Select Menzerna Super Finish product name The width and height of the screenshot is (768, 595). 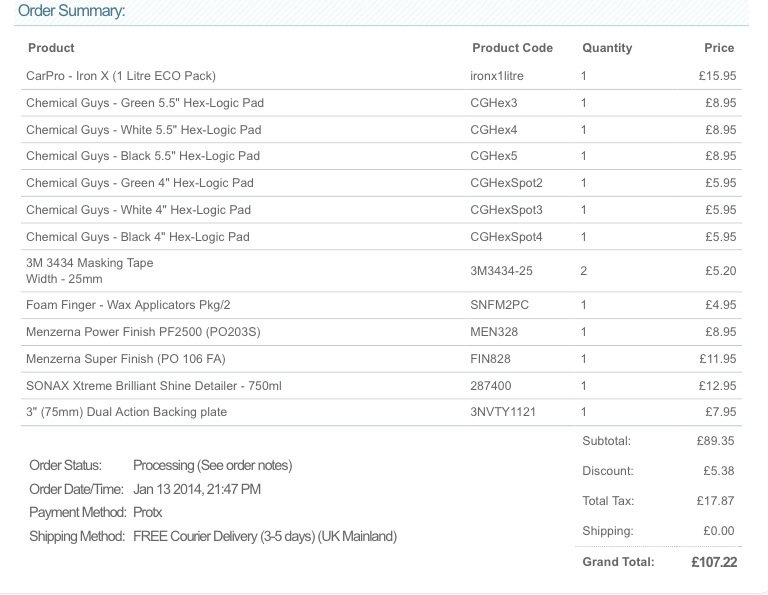pyautogui.click(x=126, y=358)
